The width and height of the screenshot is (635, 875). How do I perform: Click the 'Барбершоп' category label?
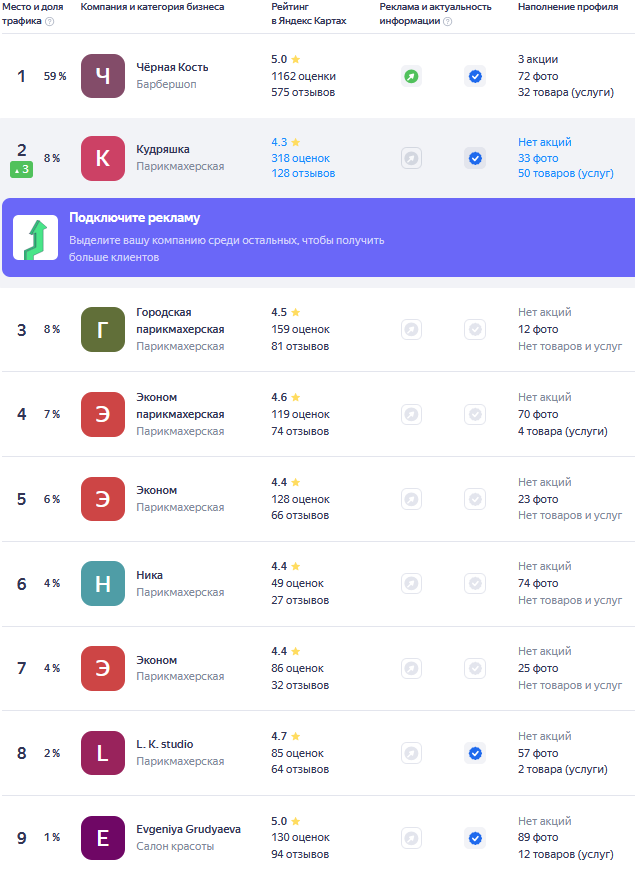point(166,84)
